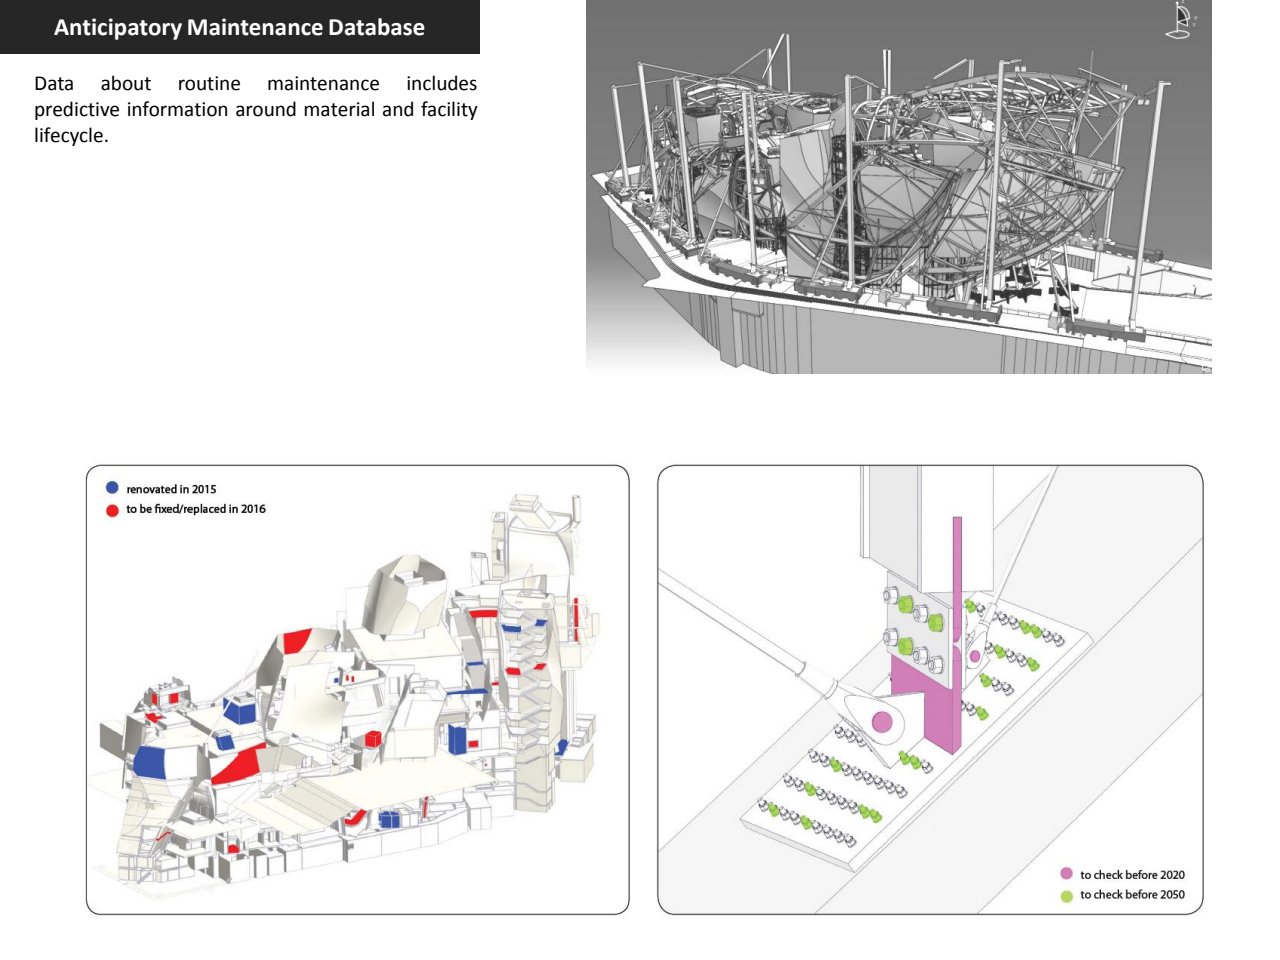Select the large blue curved panel at far left

pos(150,762)
